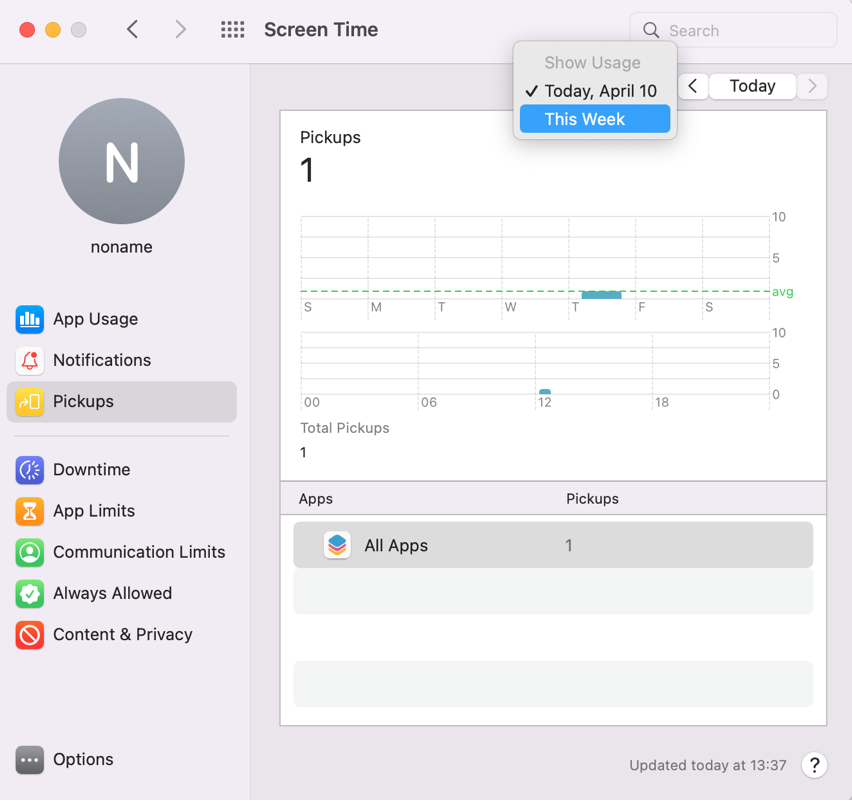Open the help question mark button
Screen dimensions: 852x800
814,765
